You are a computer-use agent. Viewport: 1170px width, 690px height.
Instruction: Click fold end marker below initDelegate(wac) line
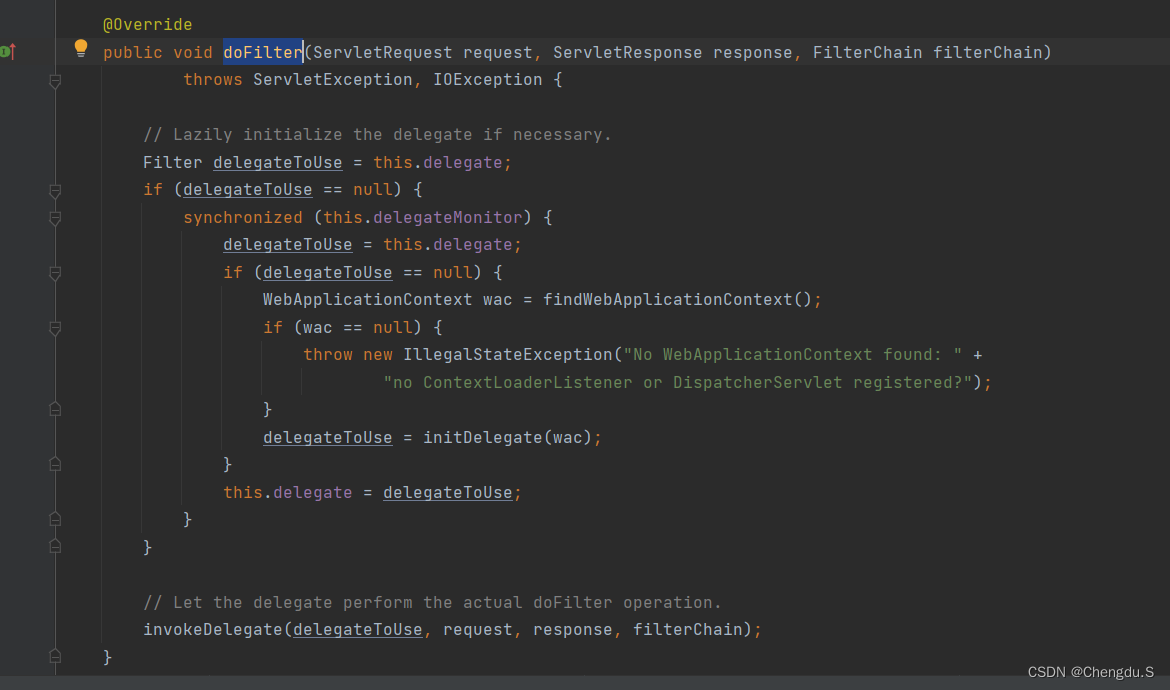pyautogui.click(x=55, y=464)
